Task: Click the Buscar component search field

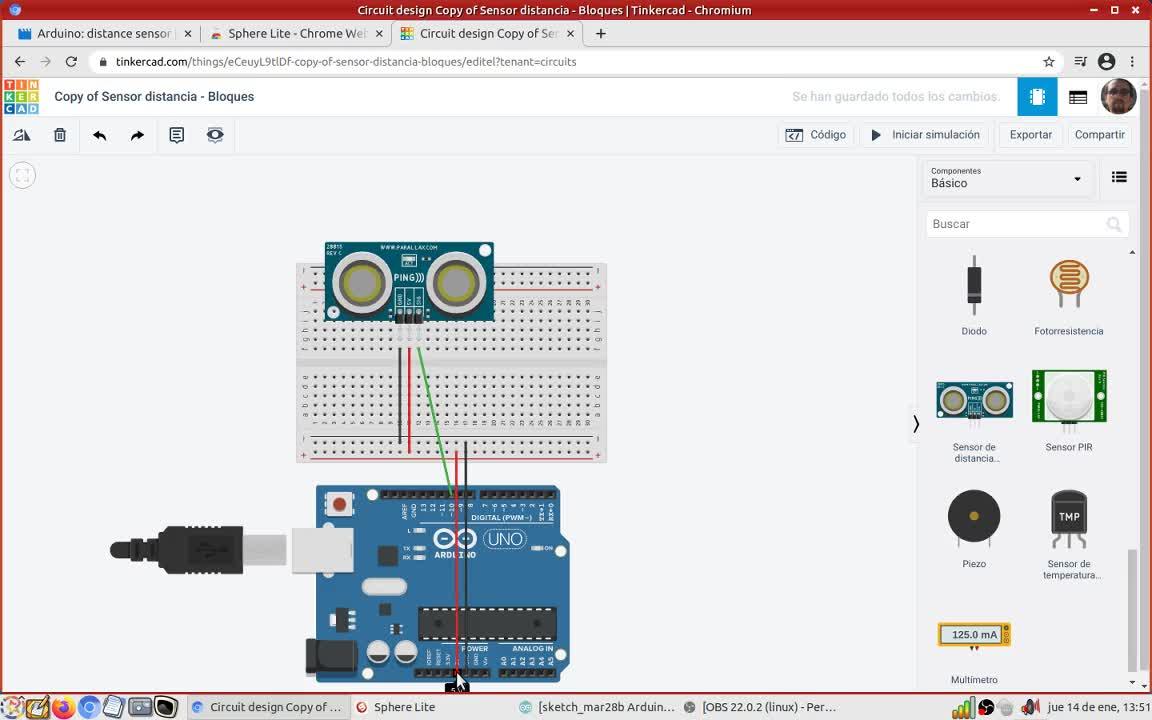Action: pos(1016,224)
